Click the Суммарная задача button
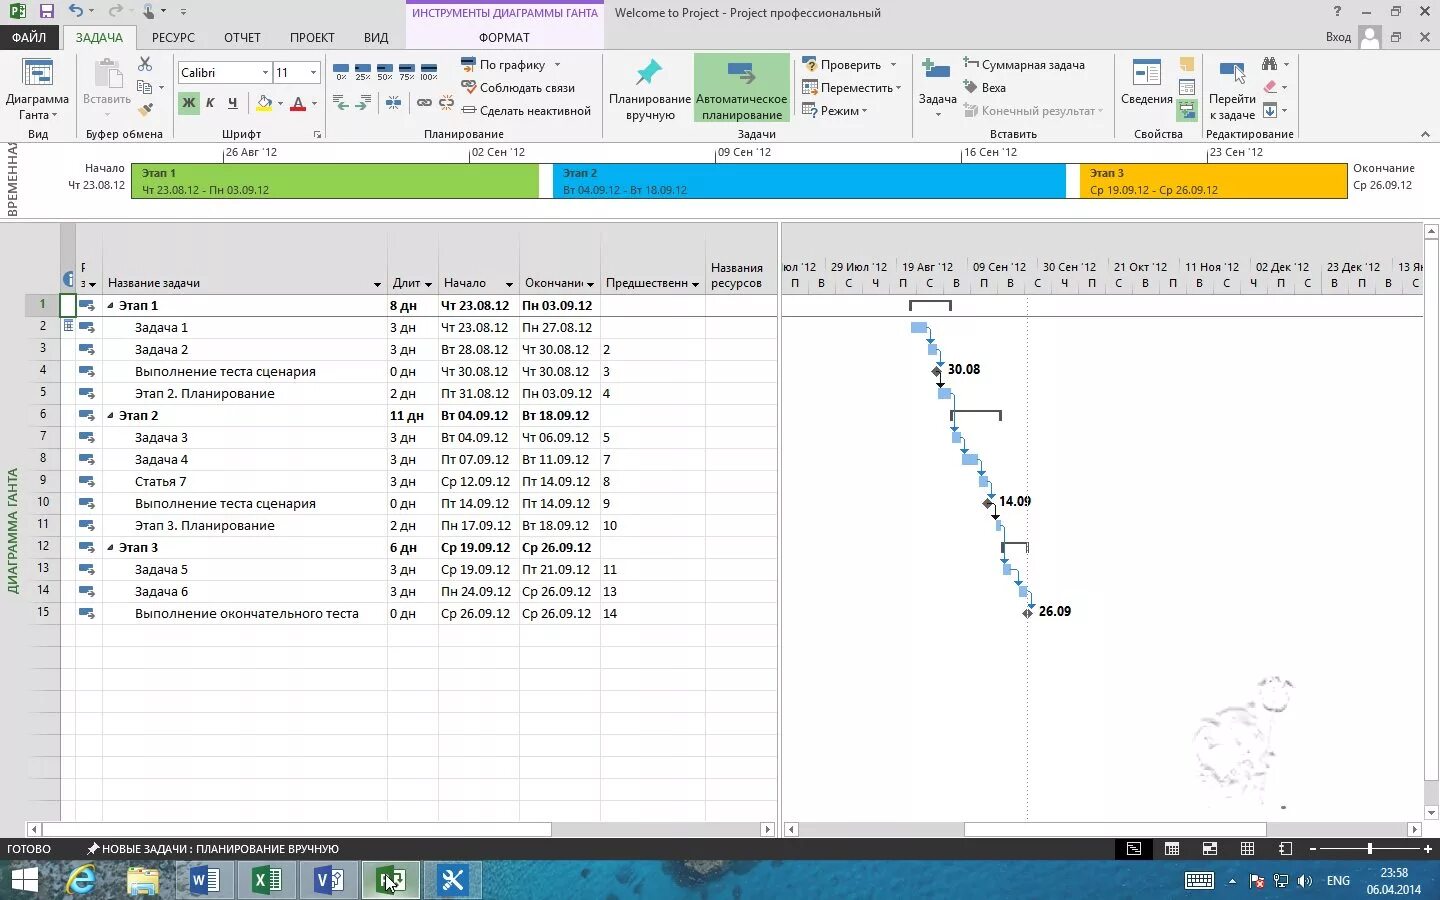The image size is (1440, 900). (1024, 64)
